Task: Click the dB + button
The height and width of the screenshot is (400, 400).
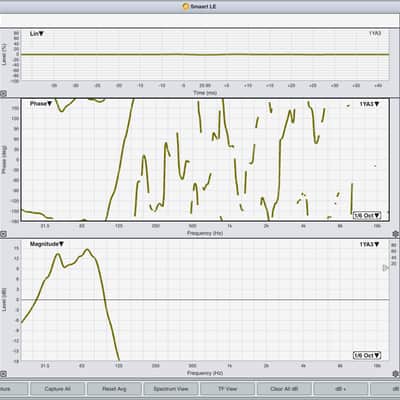Action: click(341, 389)
